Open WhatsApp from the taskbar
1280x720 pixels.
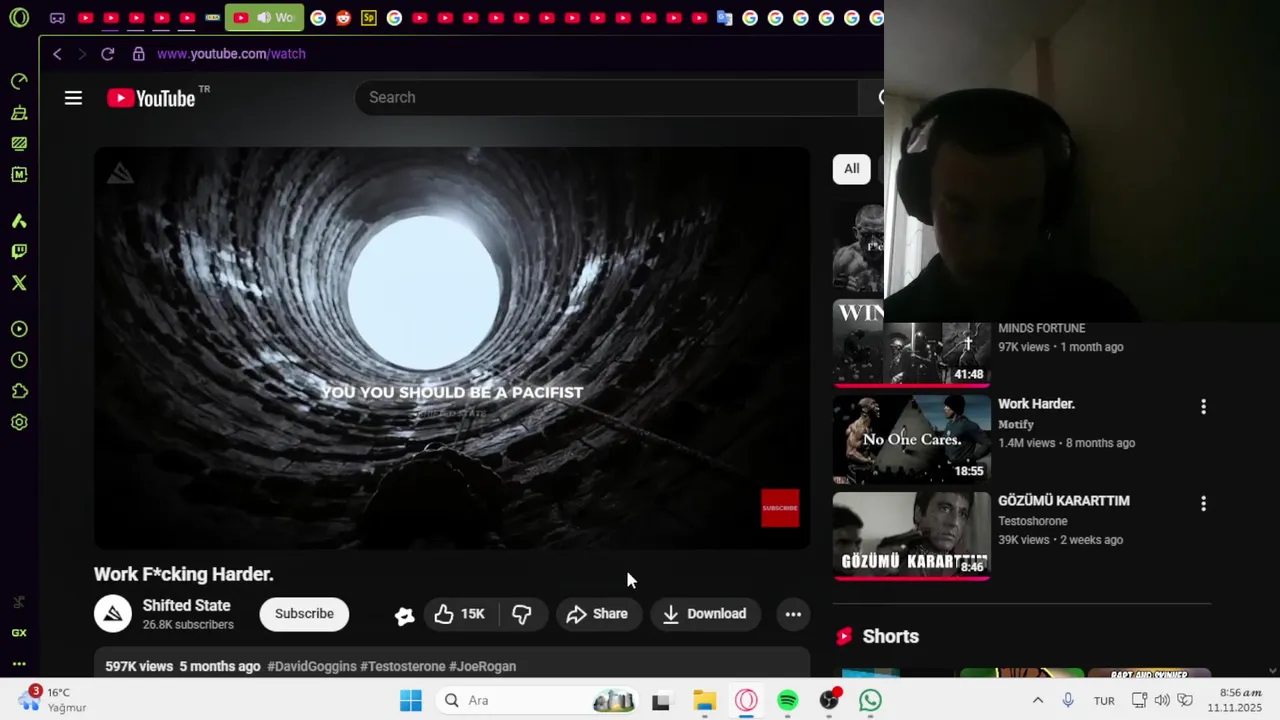871,700
